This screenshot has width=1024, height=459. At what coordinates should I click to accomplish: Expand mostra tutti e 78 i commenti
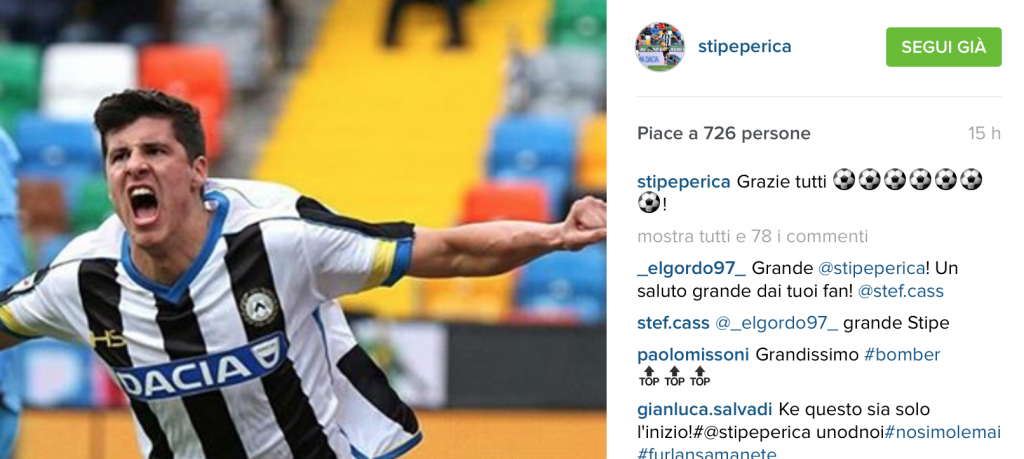pos(752,236)
